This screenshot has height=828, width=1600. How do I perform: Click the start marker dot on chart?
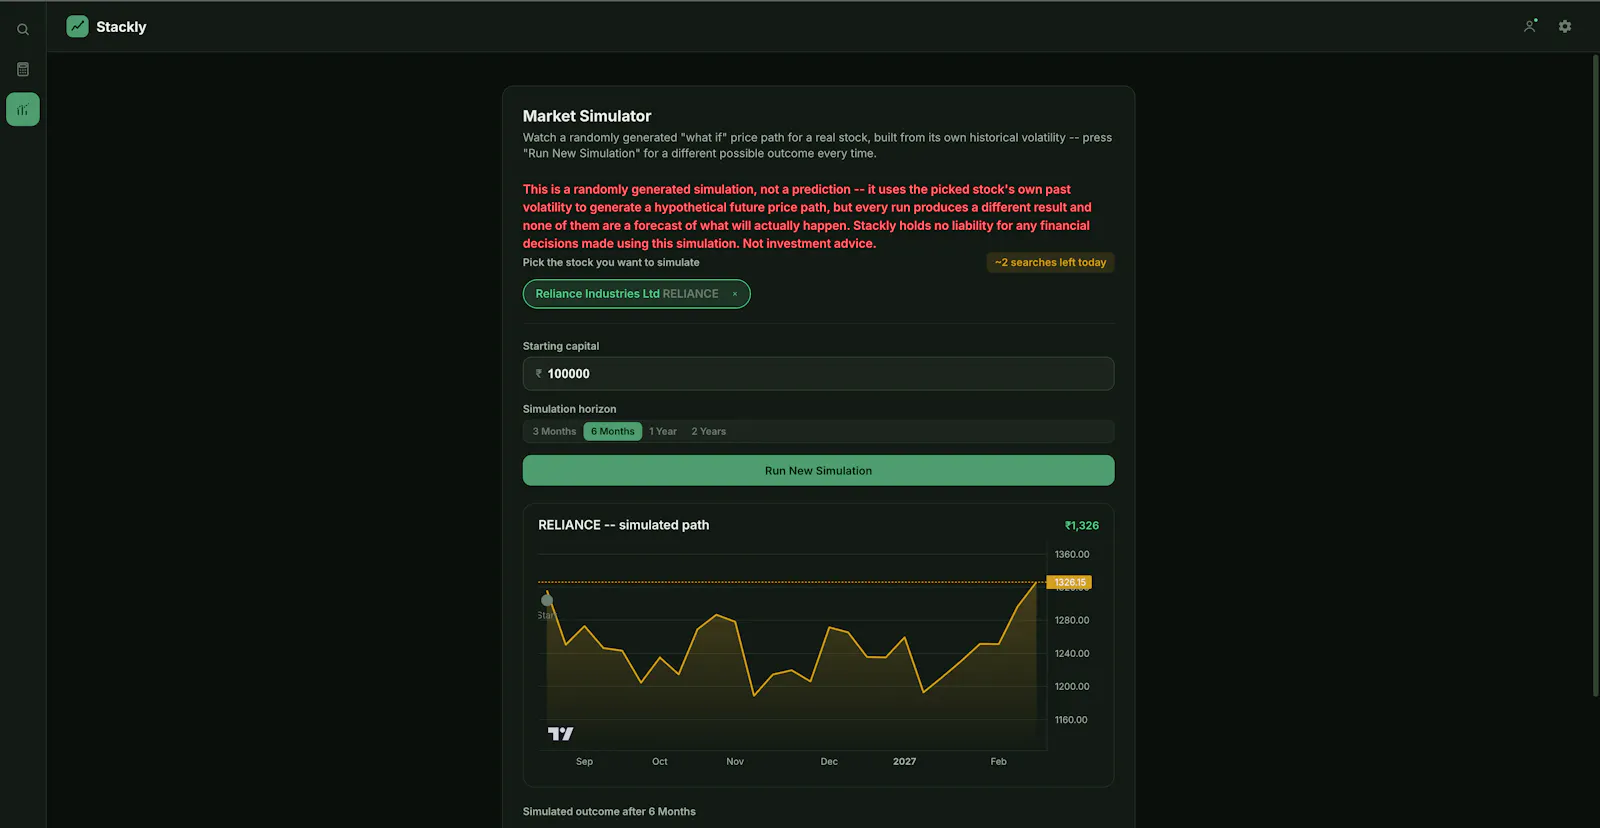pyautogui.click(x=547, y=601)
